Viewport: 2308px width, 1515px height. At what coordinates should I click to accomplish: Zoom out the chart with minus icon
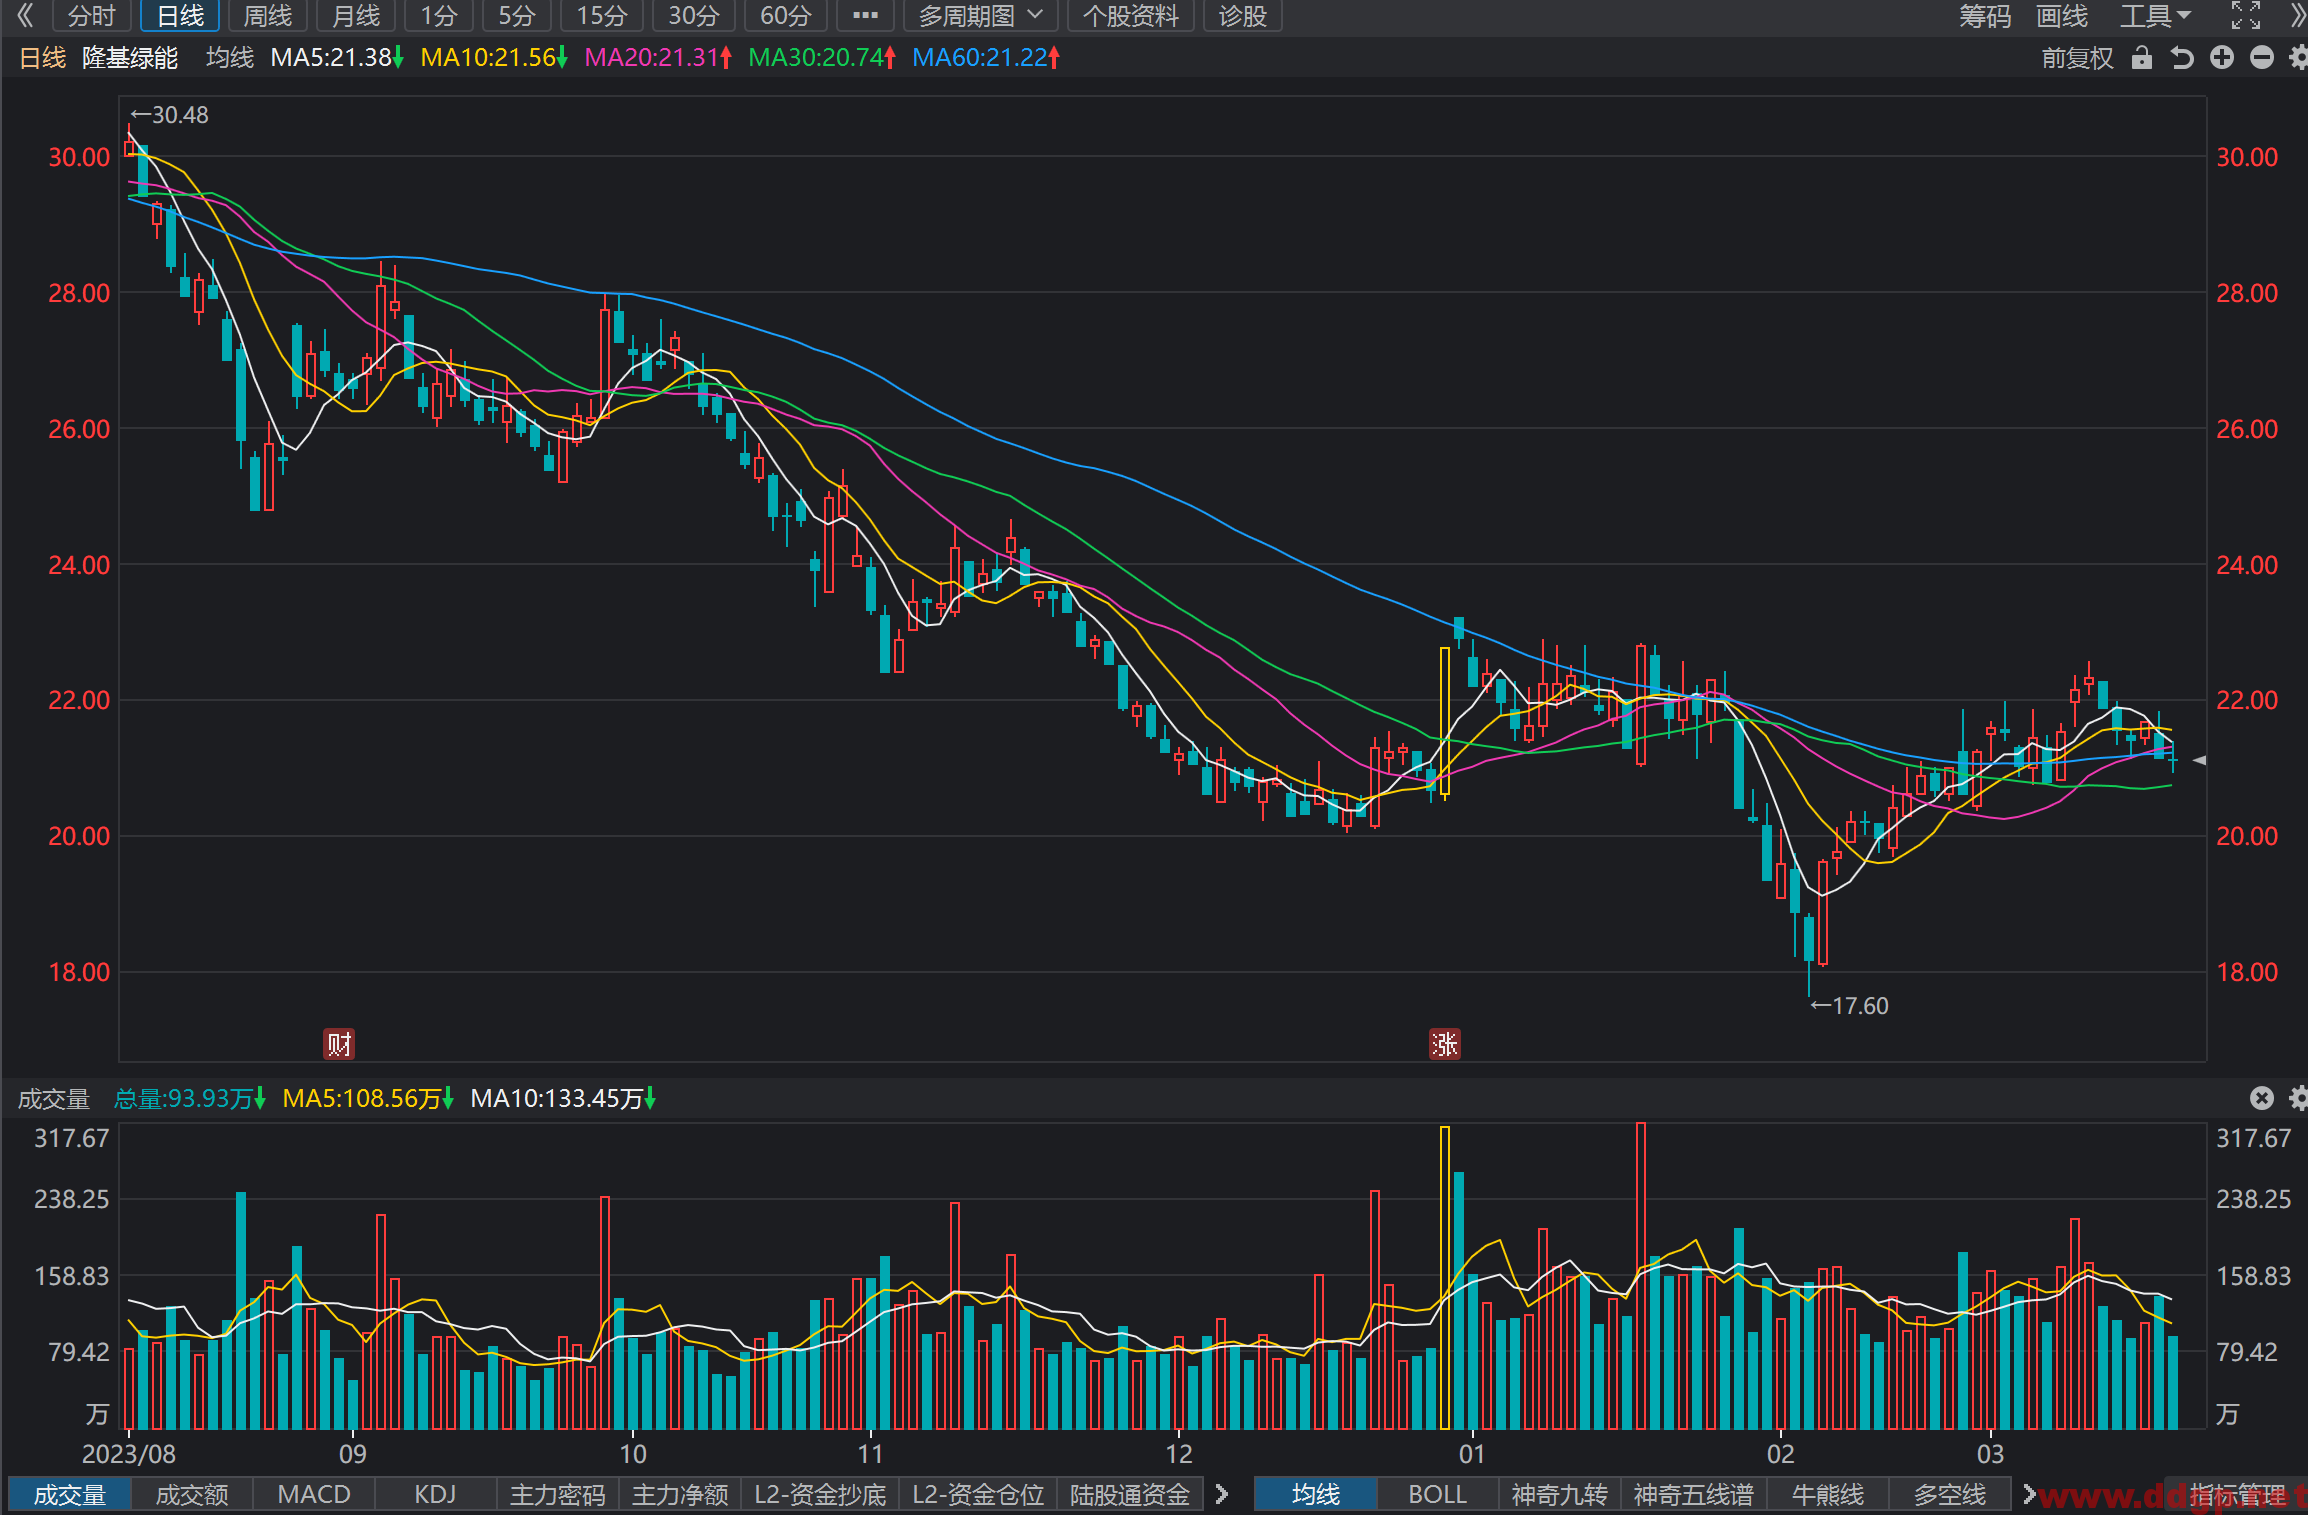[2262, 58]
